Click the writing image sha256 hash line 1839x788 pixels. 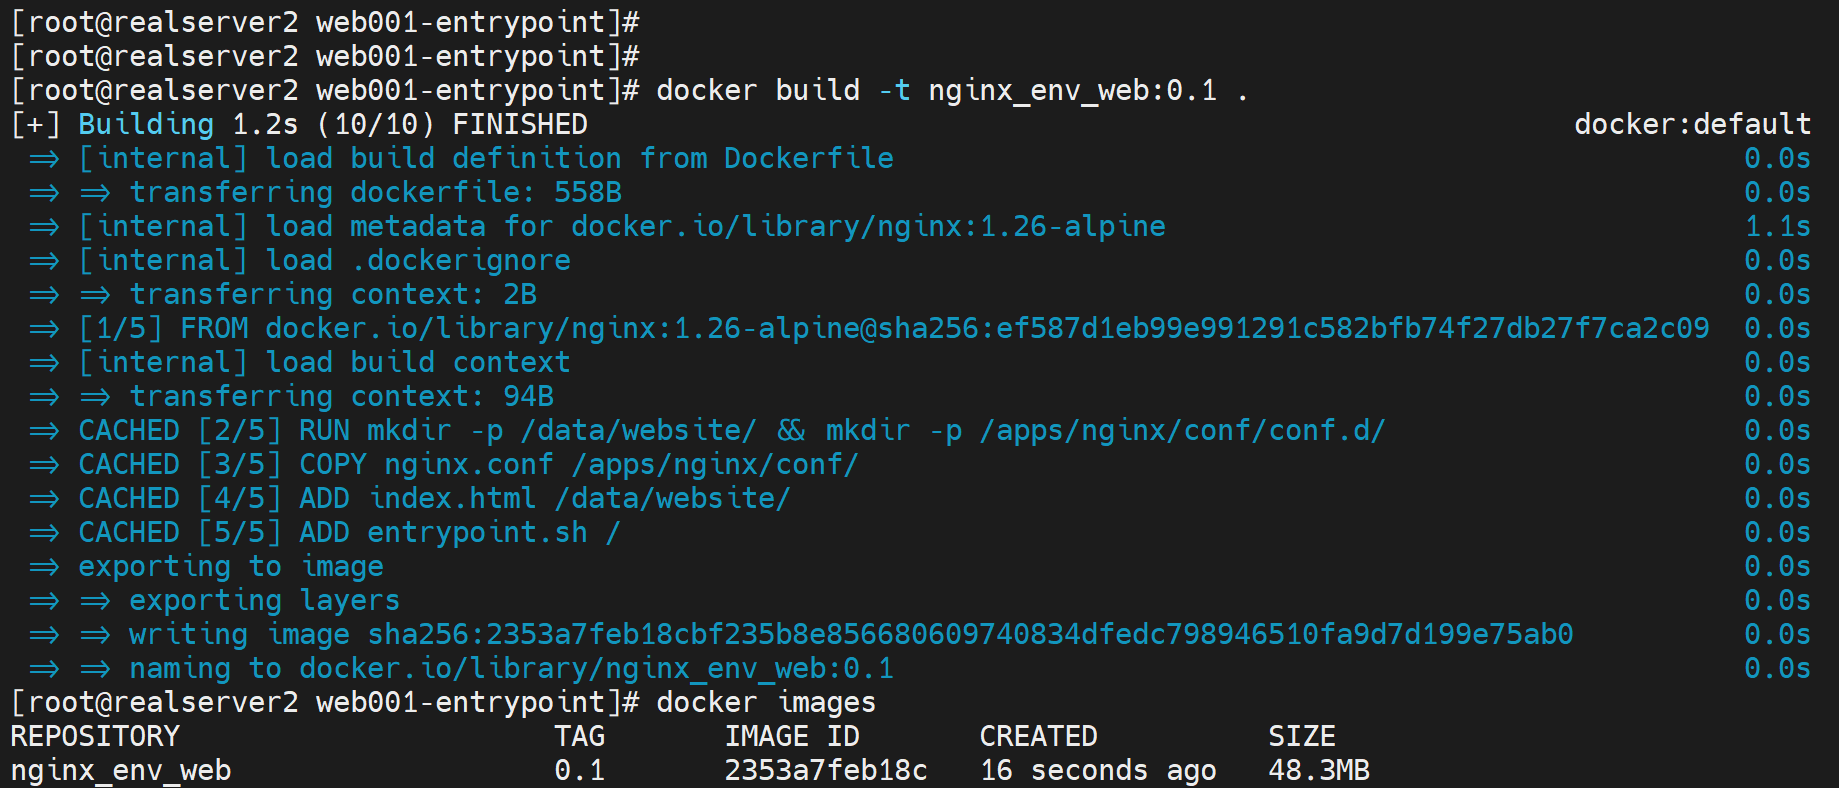point(850,634)
